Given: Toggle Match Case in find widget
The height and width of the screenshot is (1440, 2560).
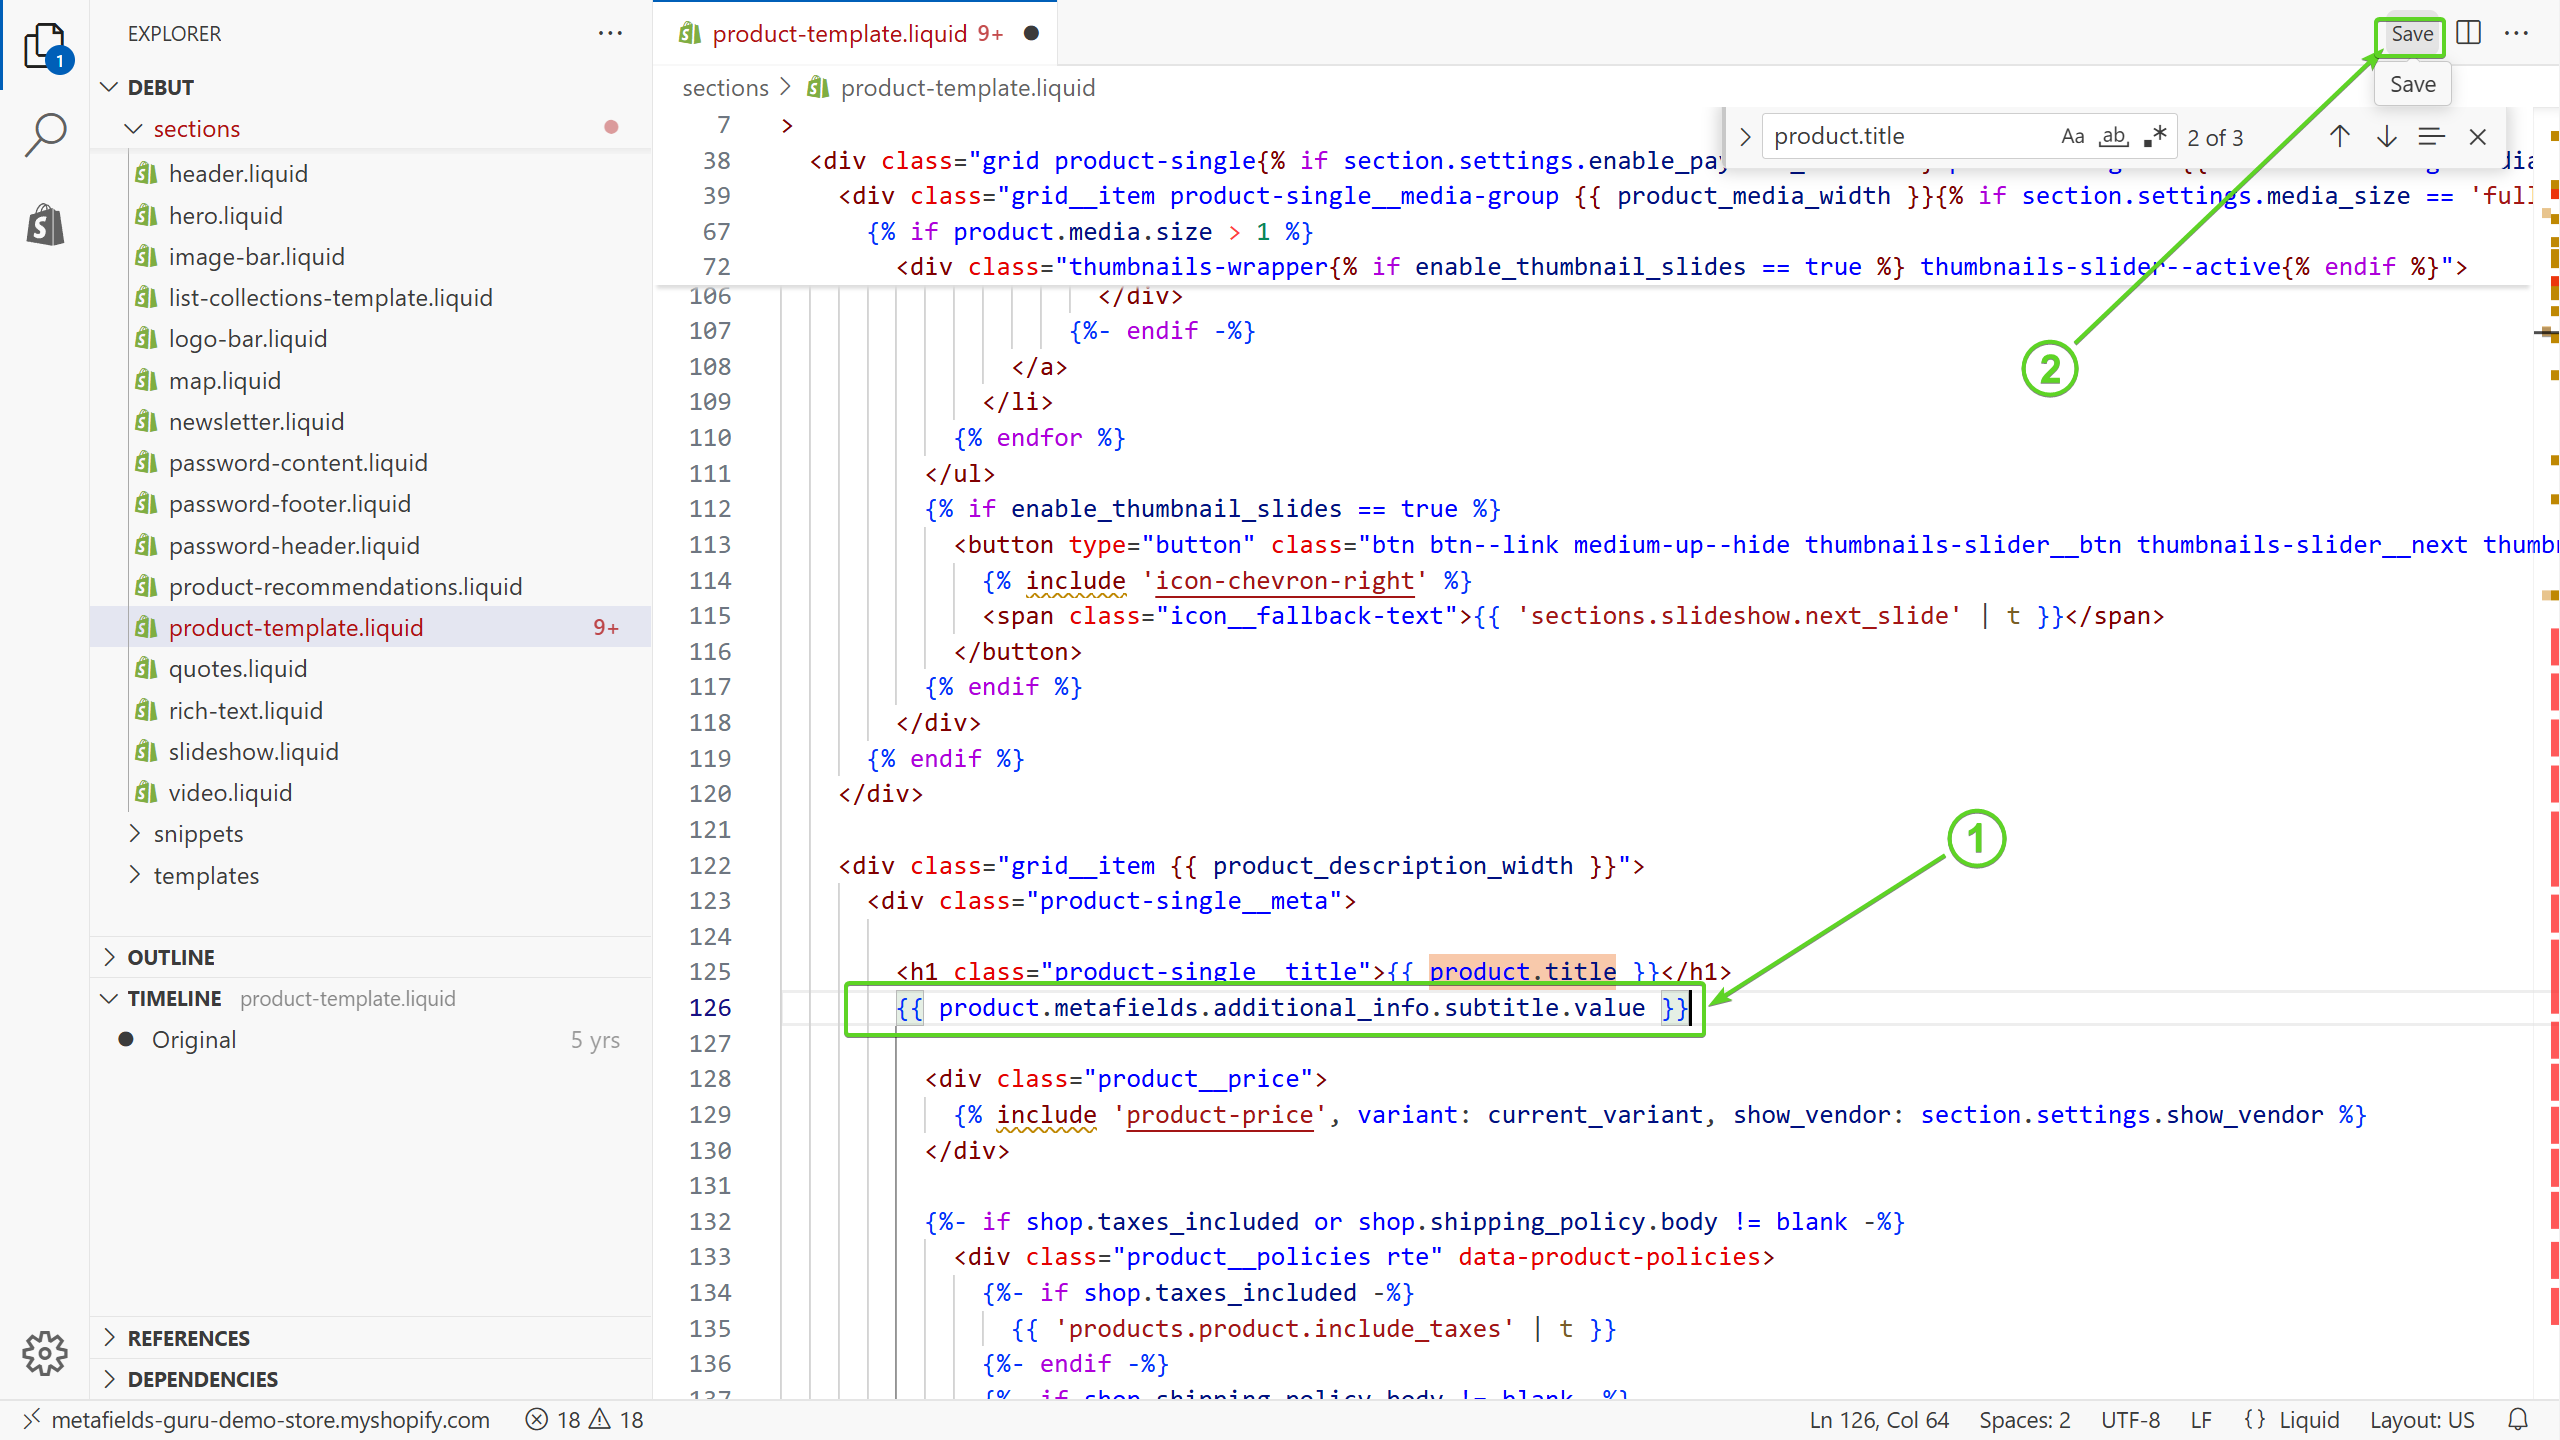Looking at the screenshot, I should [2072, 137].
